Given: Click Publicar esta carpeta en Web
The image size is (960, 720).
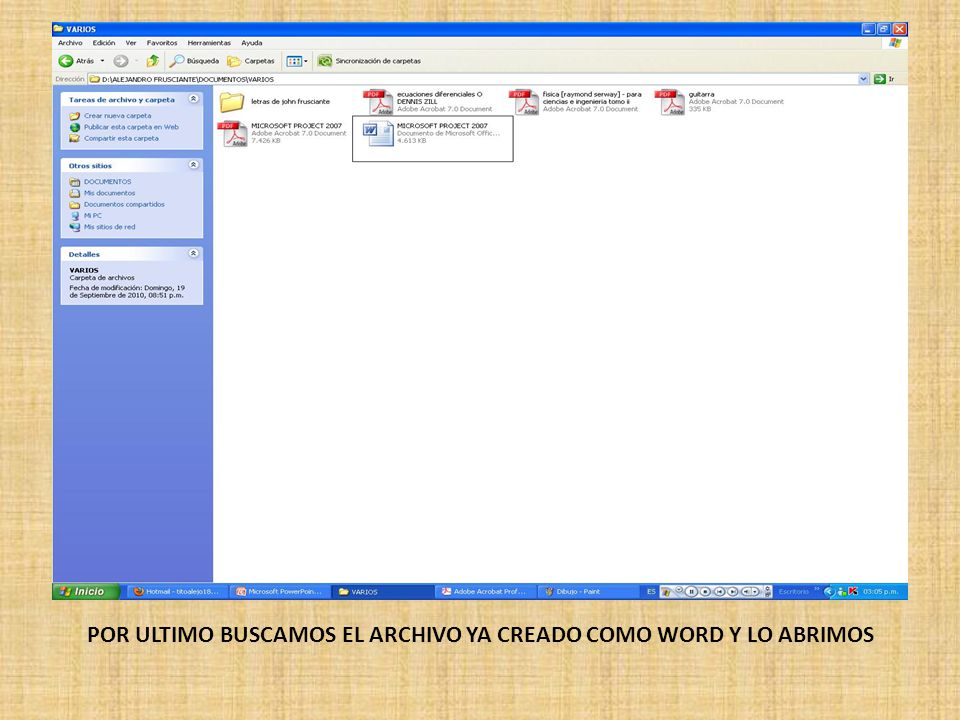Looking at the screenshot, I should [x=132, y=127].
